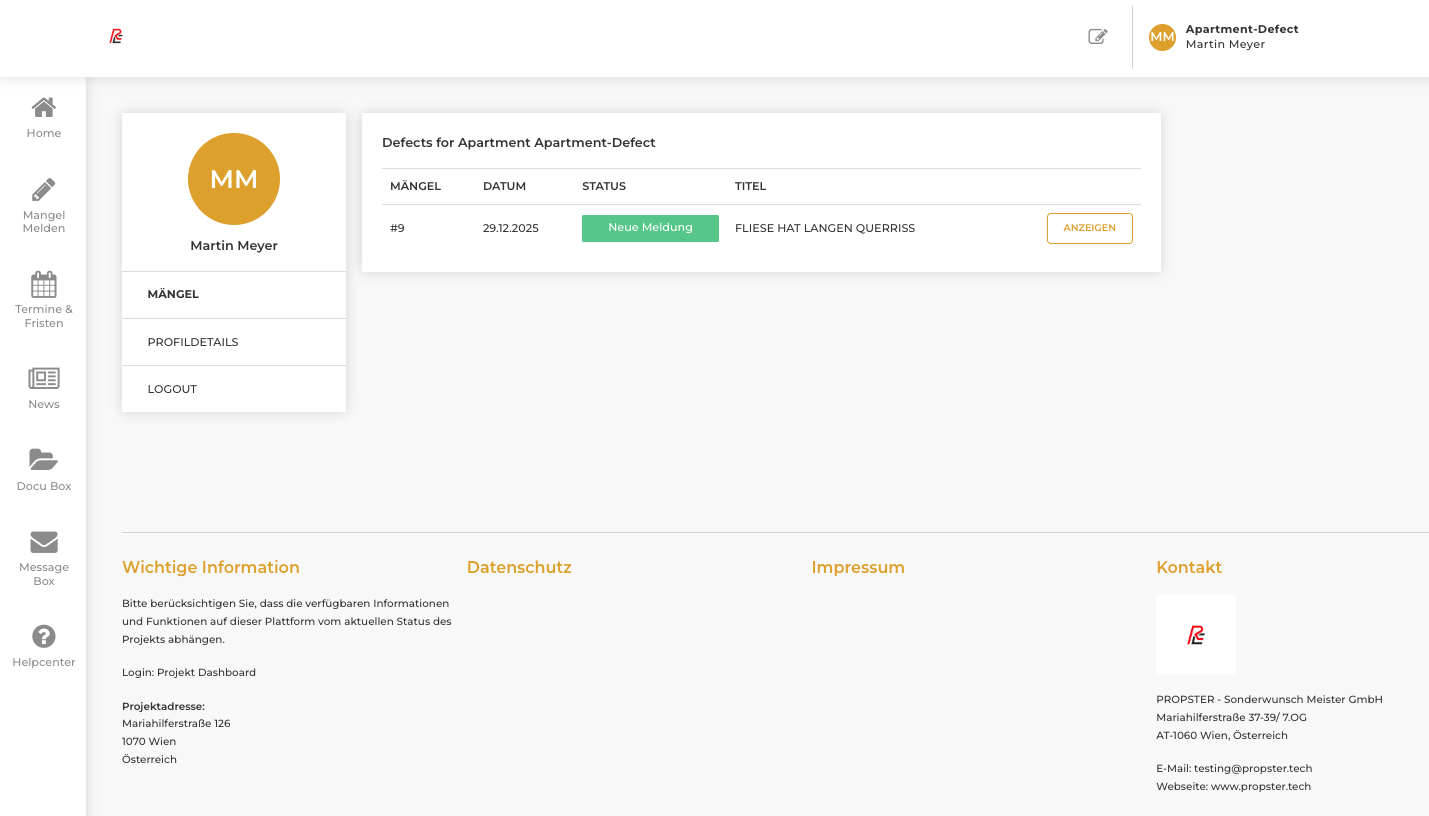Open the Datenschutz footer link
The height and width of the screenshot is (816, 1429).
(x=519, y=567)
